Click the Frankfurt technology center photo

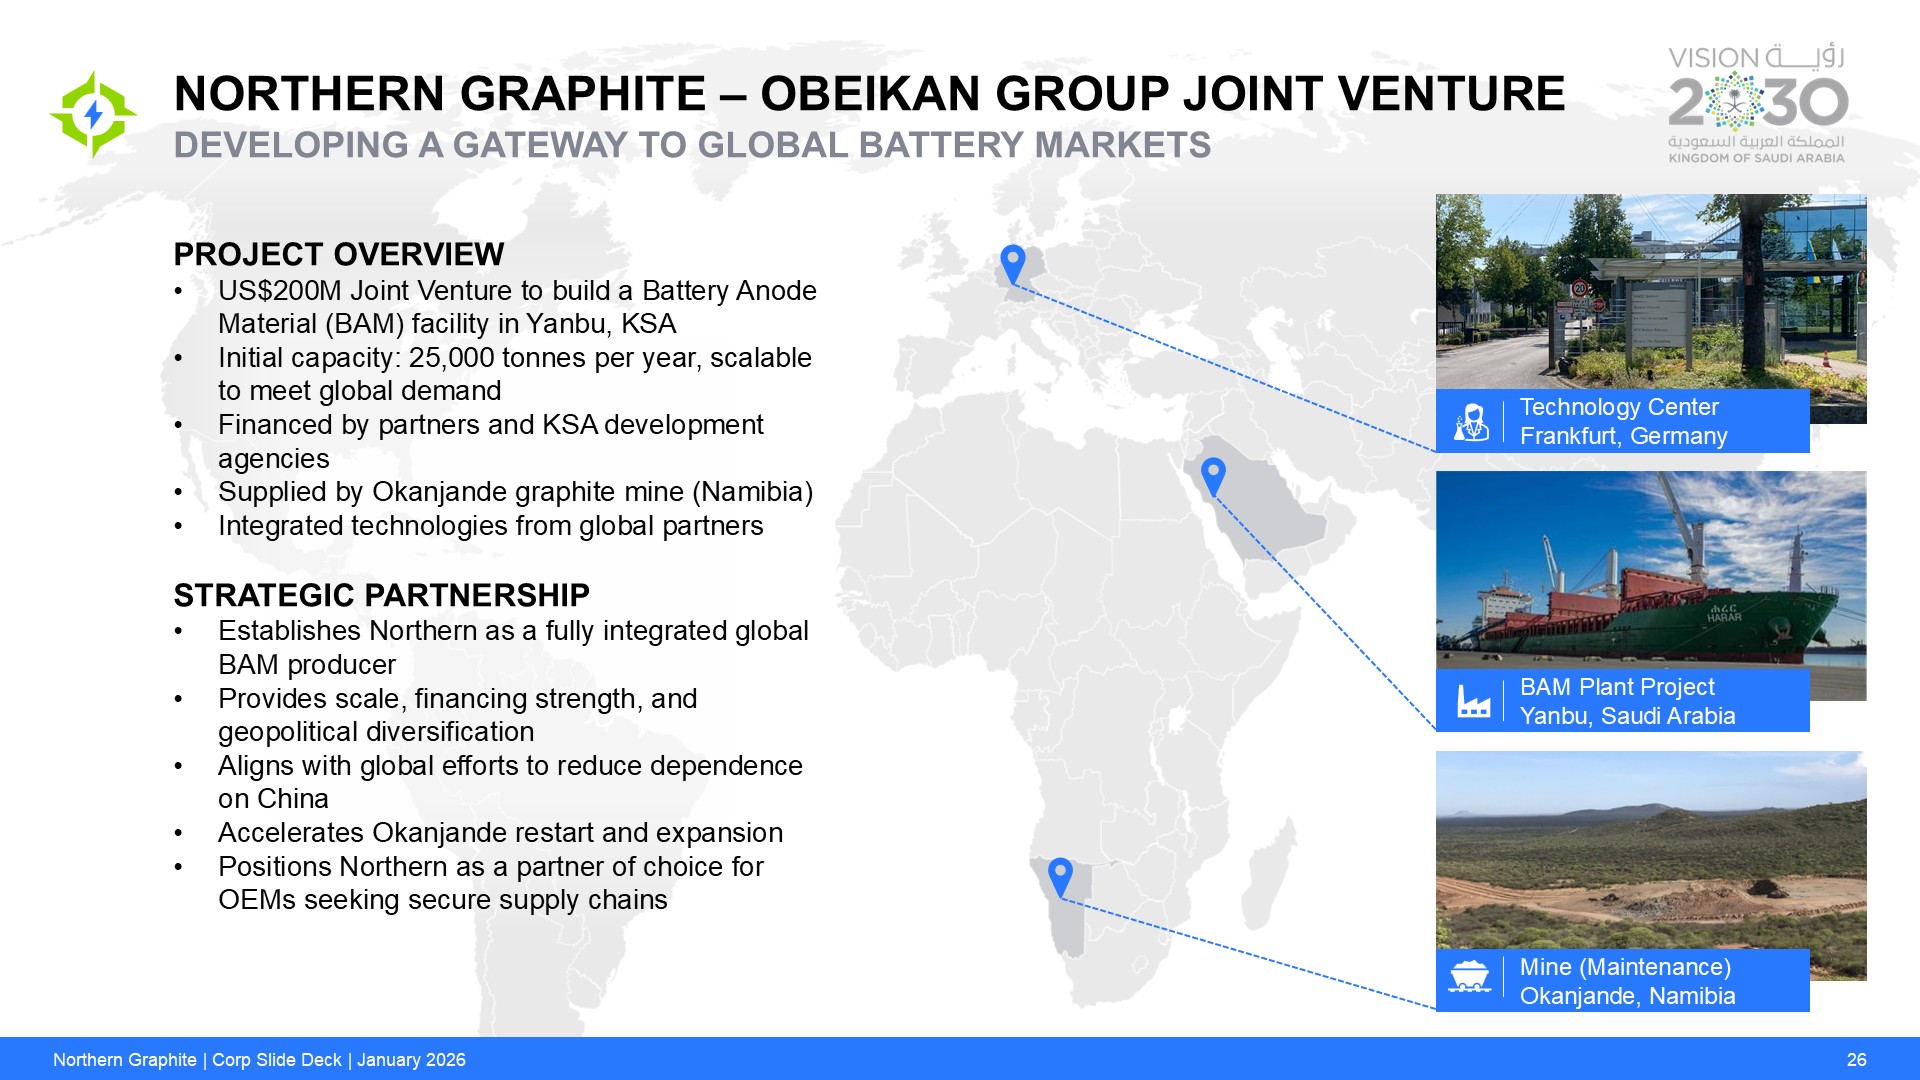[1650, 292]
